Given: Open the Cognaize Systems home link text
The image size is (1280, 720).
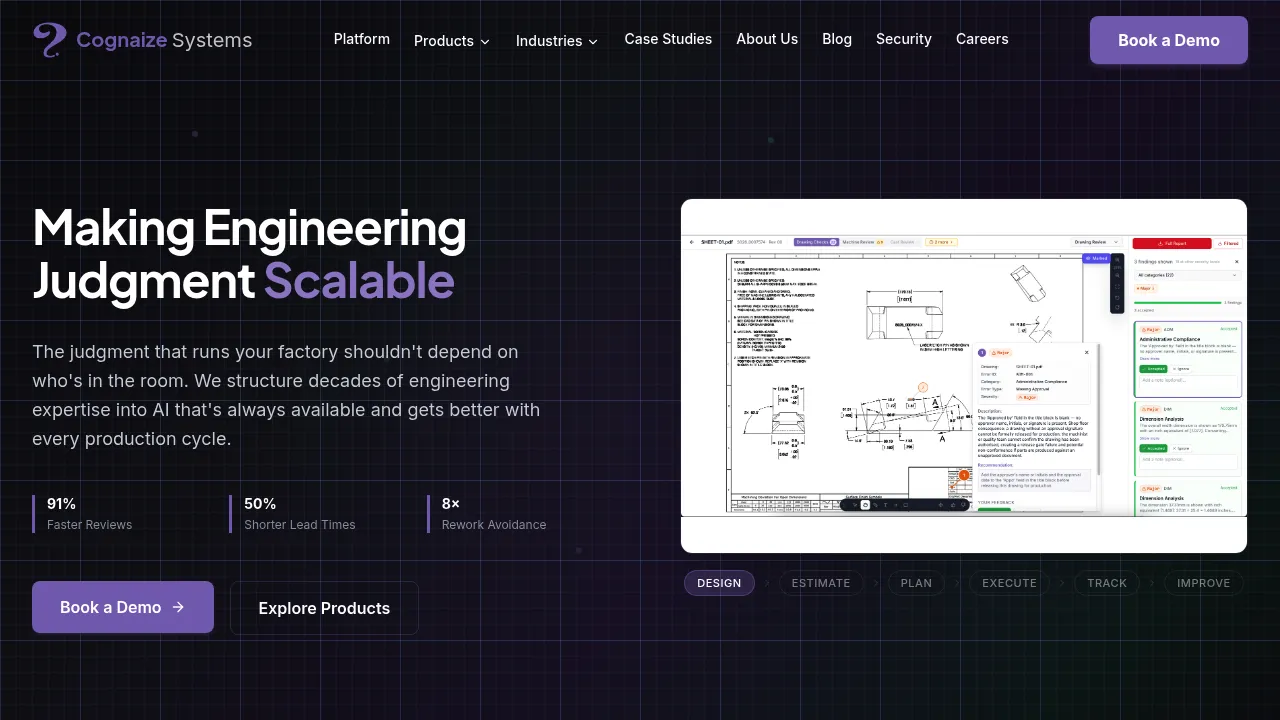Looking at the screenshot, I should [164, 40].
